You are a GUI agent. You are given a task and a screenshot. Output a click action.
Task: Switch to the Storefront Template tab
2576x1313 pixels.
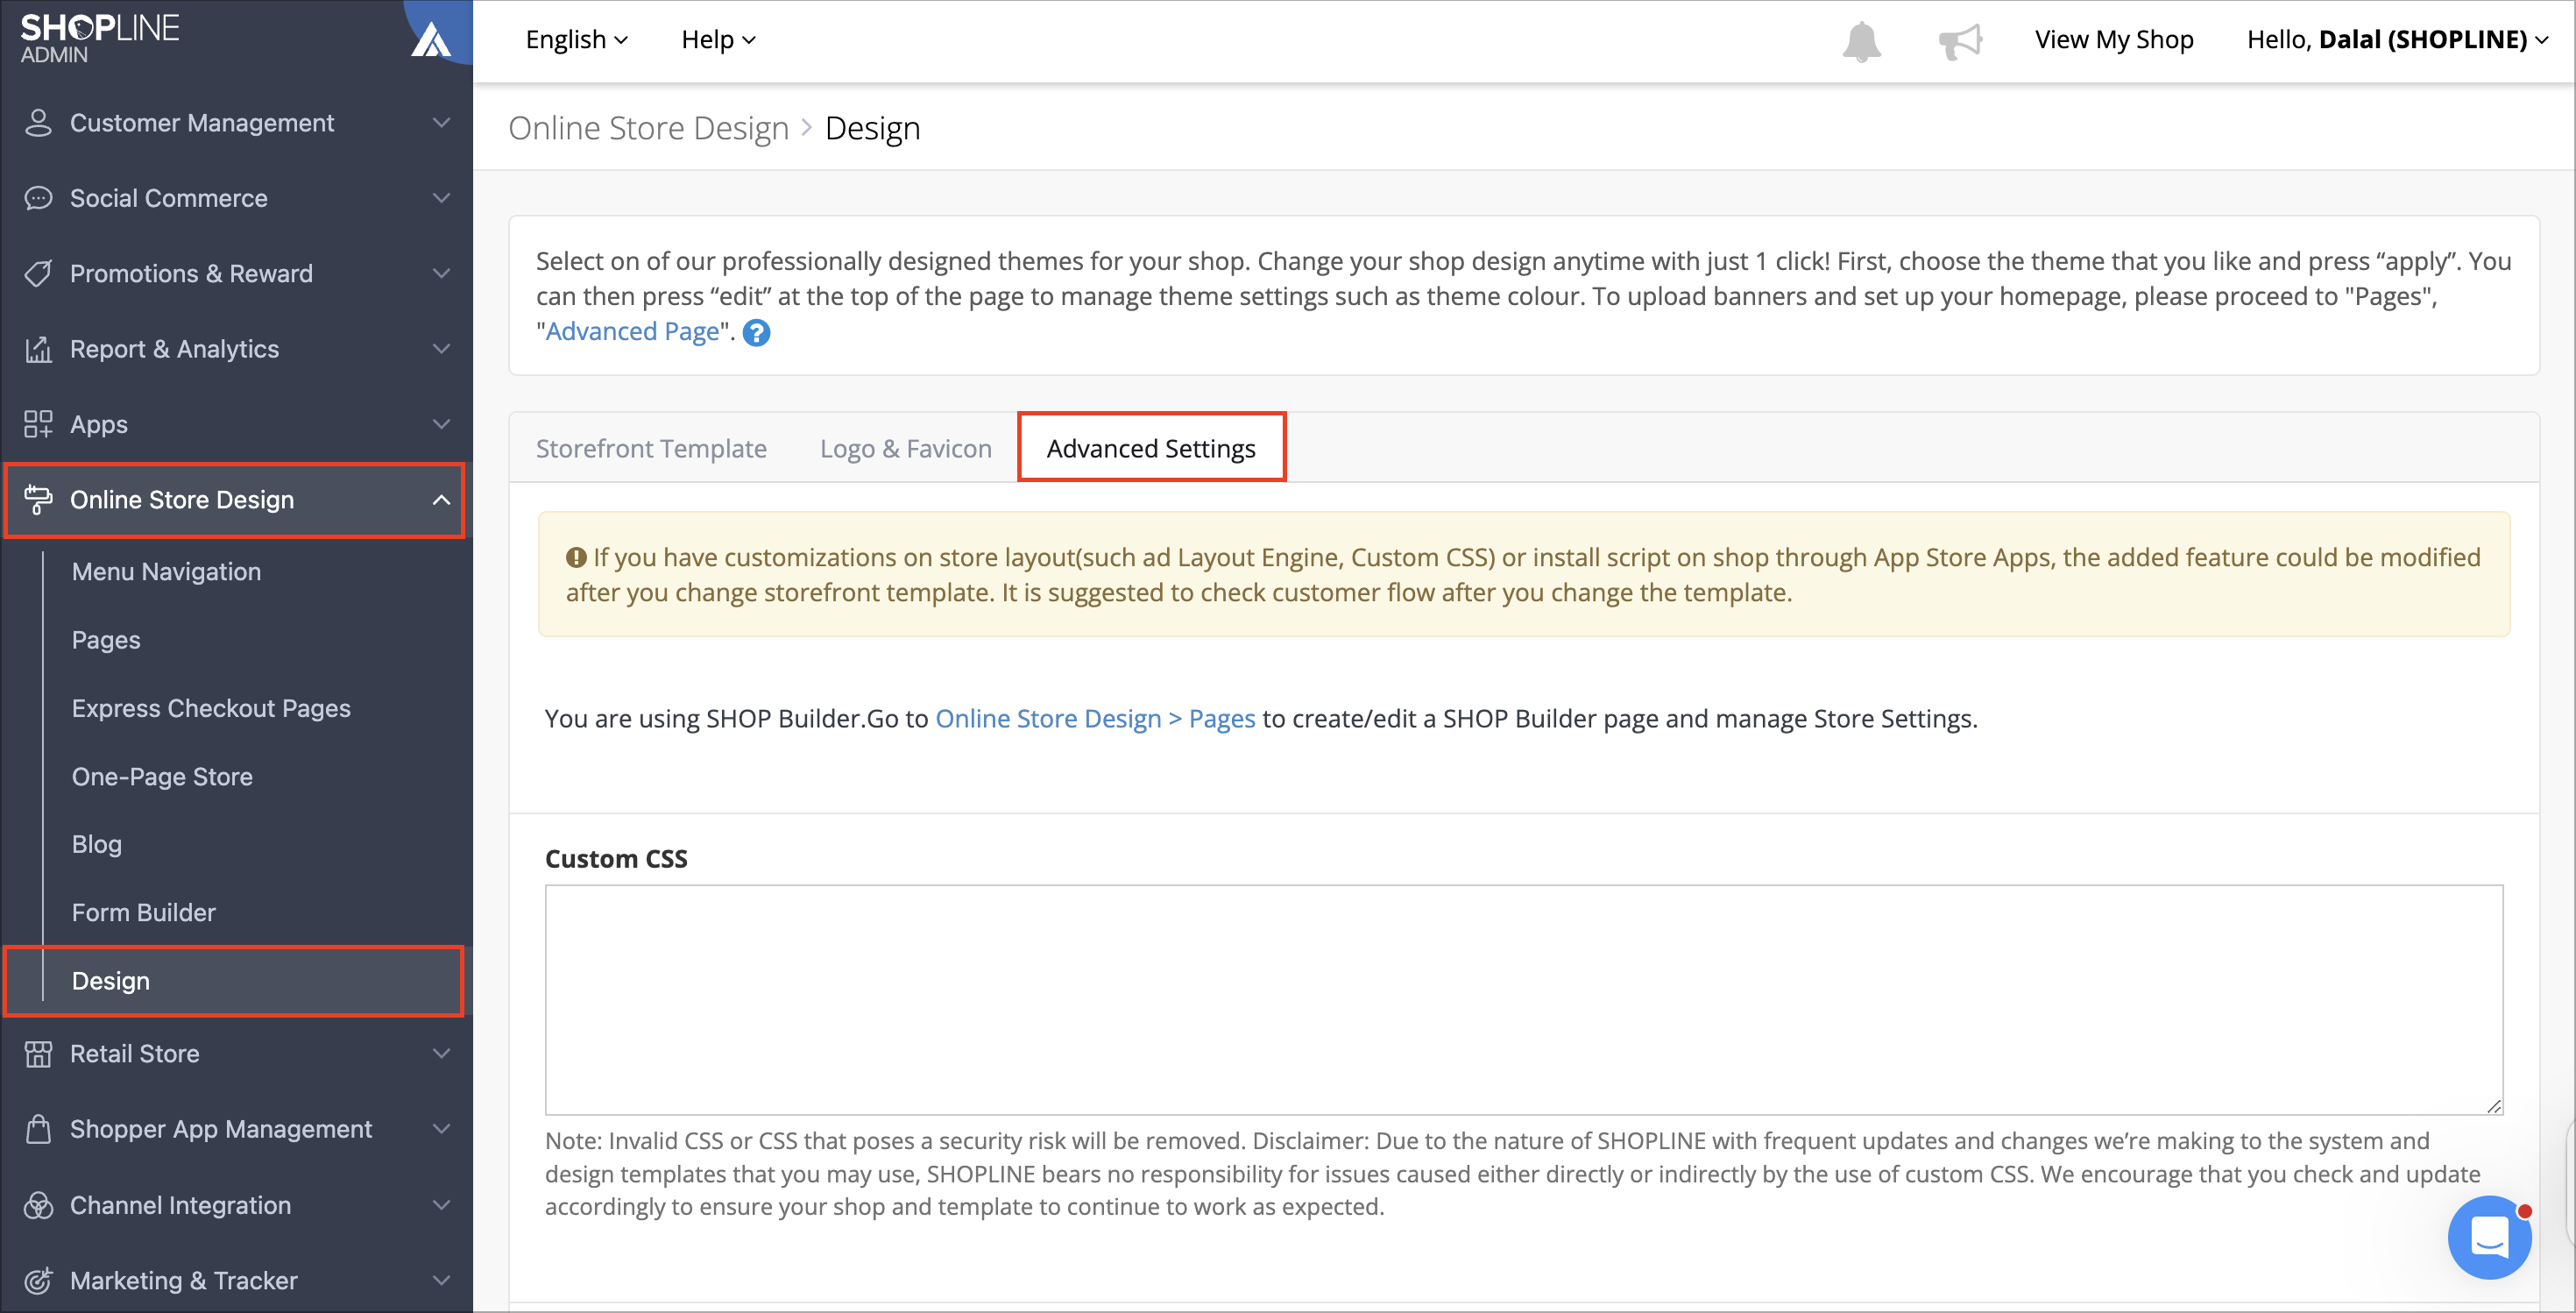[651, 449]
